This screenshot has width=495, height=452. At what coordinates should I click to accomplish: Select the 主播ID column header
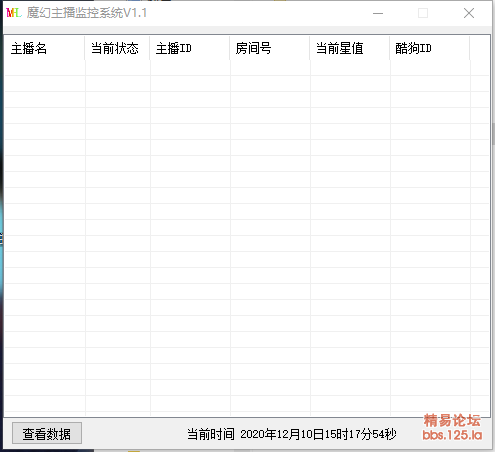click(190, 48)
